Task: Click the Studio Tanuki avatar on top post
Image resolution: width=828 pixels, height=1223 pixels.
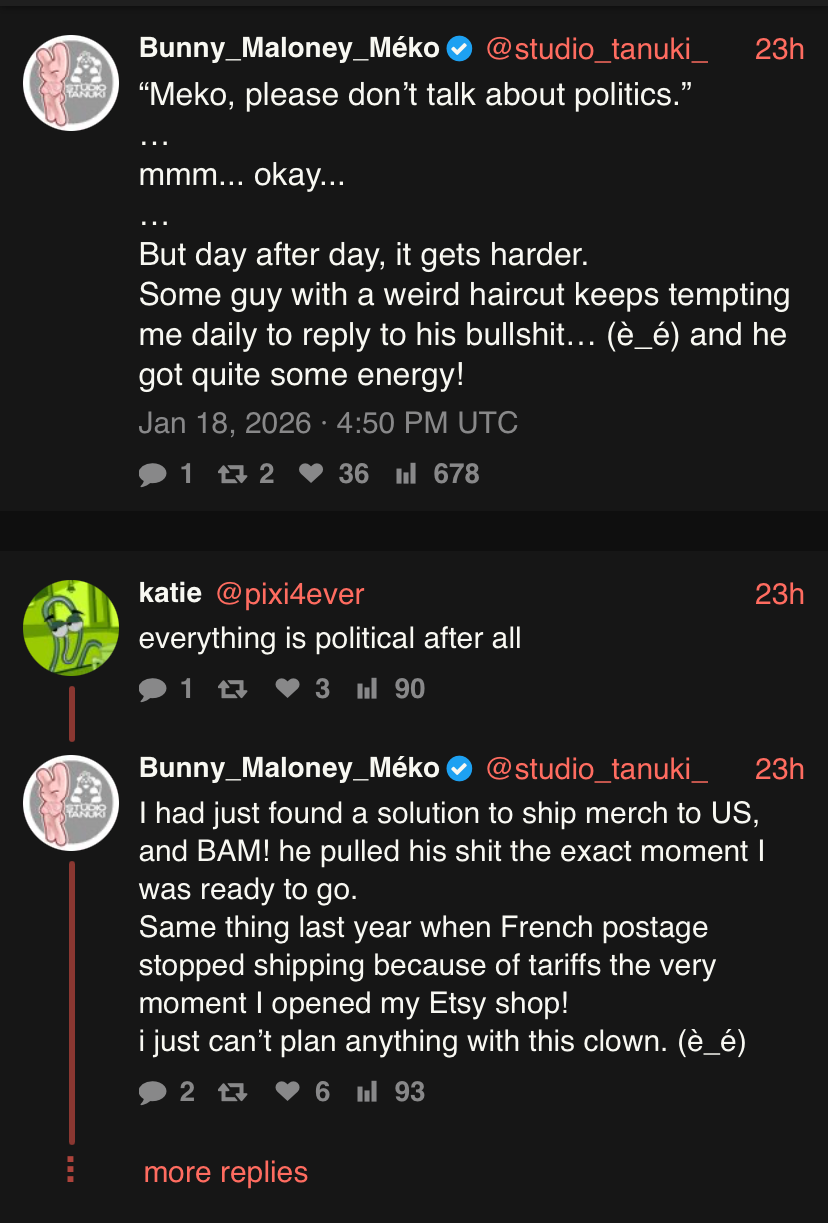Action: 71,83
